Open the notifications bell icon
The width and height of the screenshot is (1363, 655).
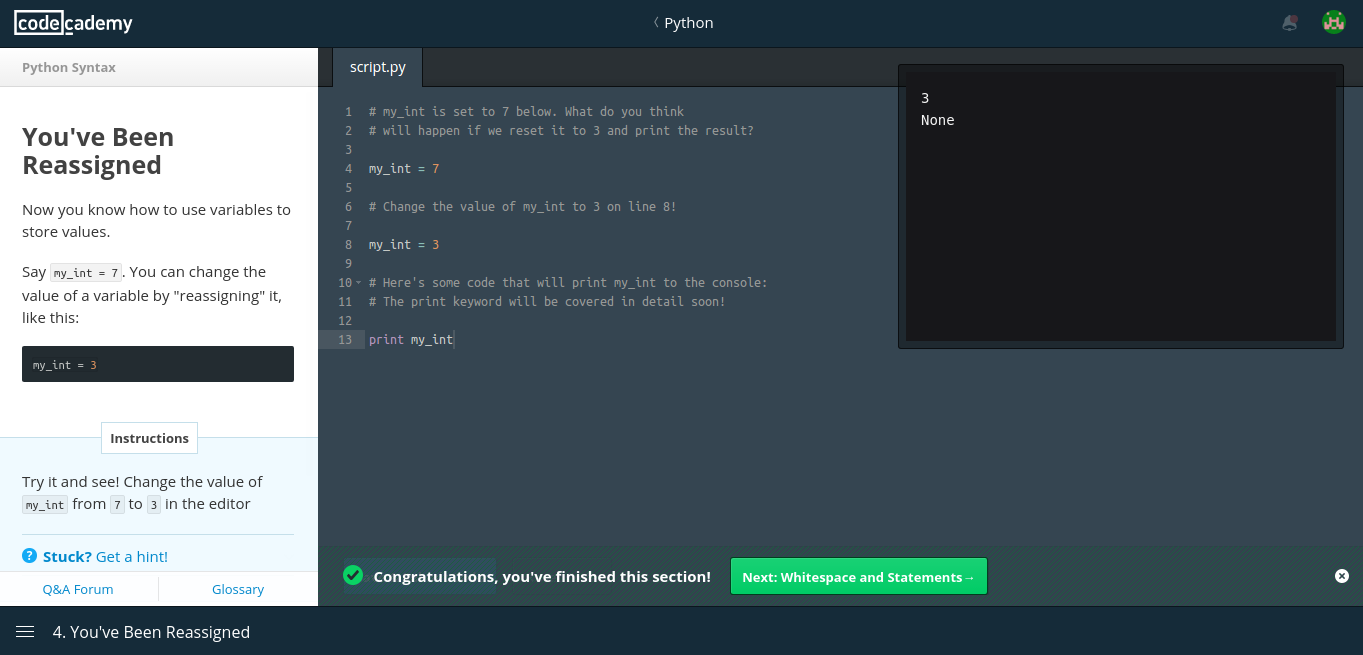[1290, 23]
